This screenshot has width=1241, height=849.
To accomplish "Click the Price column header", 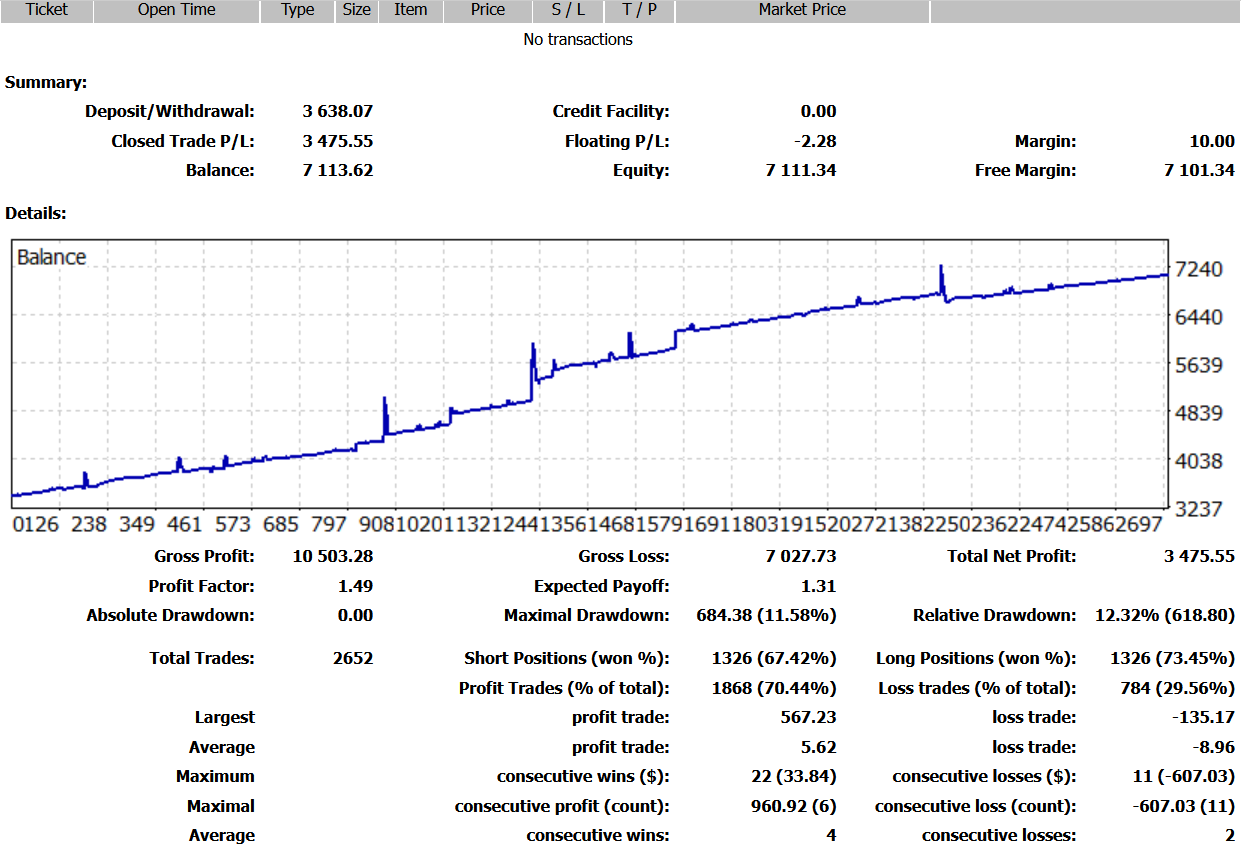I will point(488,11).
